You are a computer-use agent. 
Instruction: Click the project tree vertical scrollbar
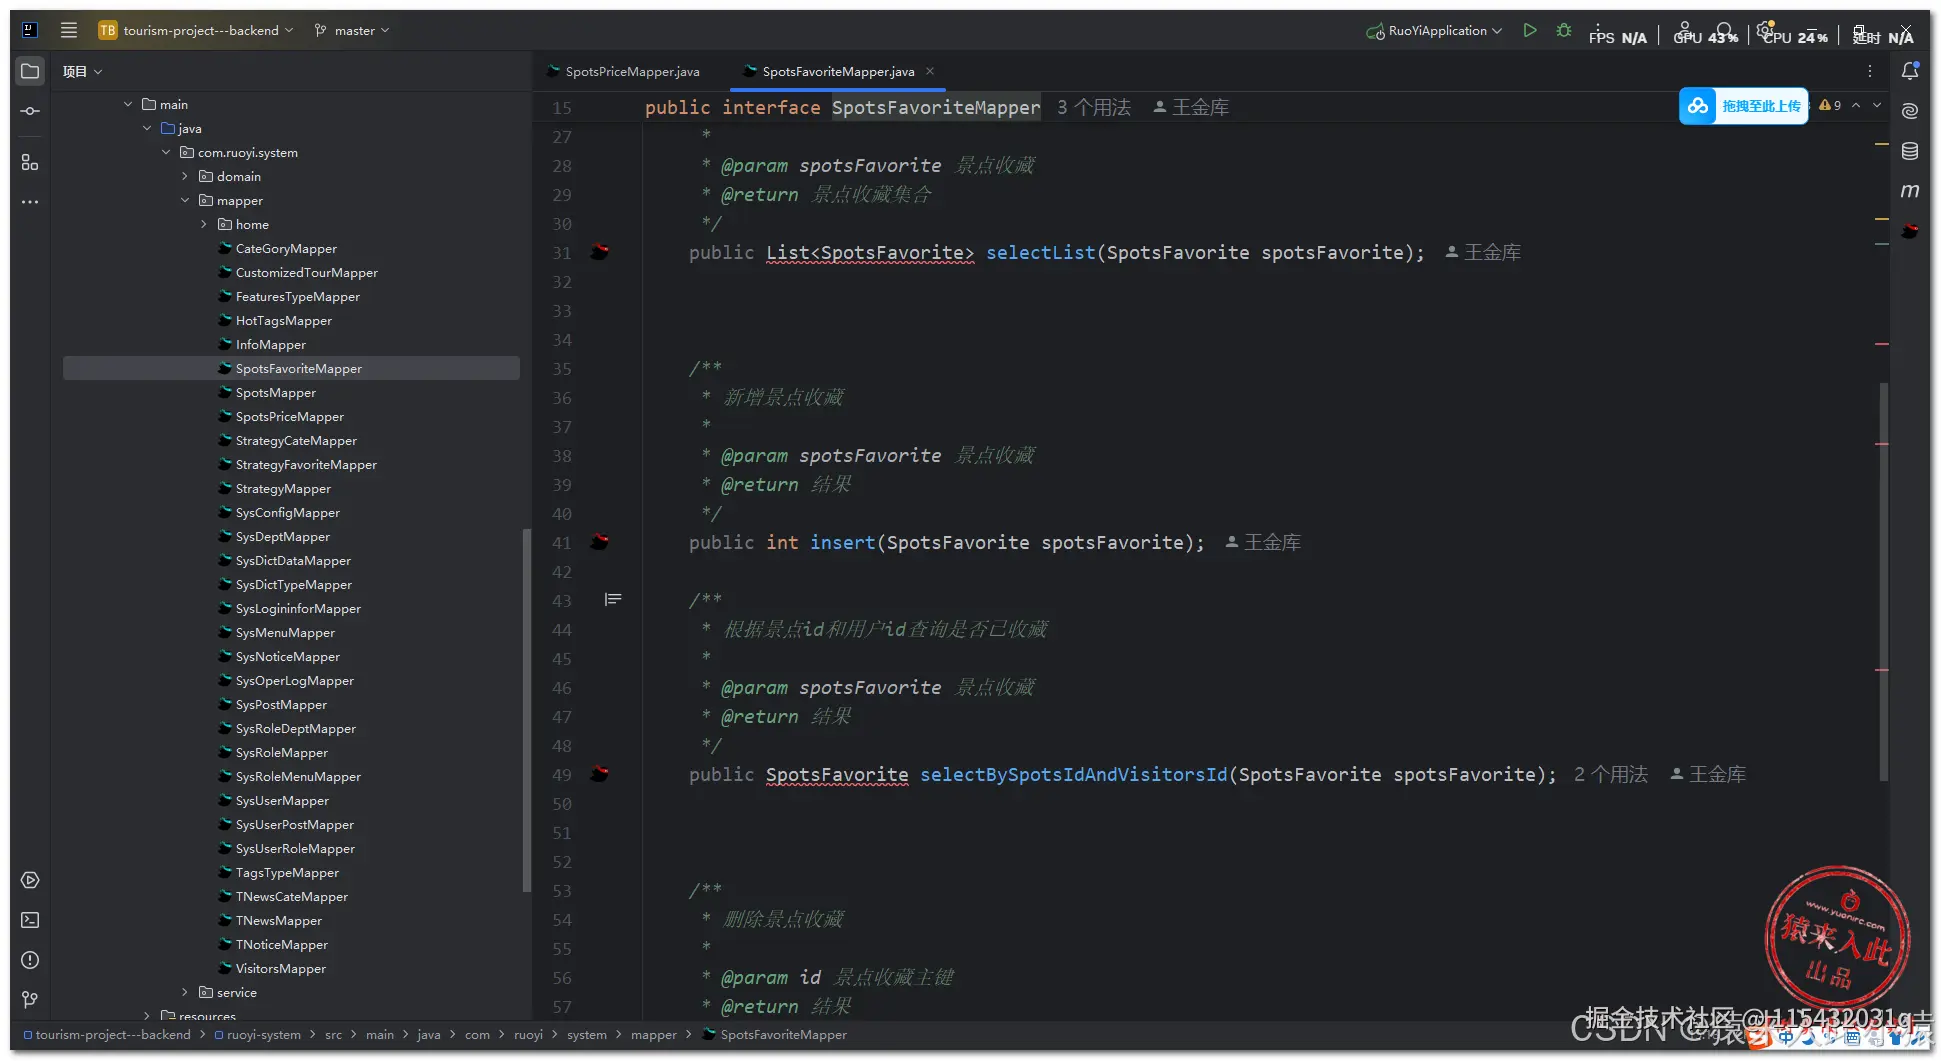pyautogui.click(x=526, y=710)
